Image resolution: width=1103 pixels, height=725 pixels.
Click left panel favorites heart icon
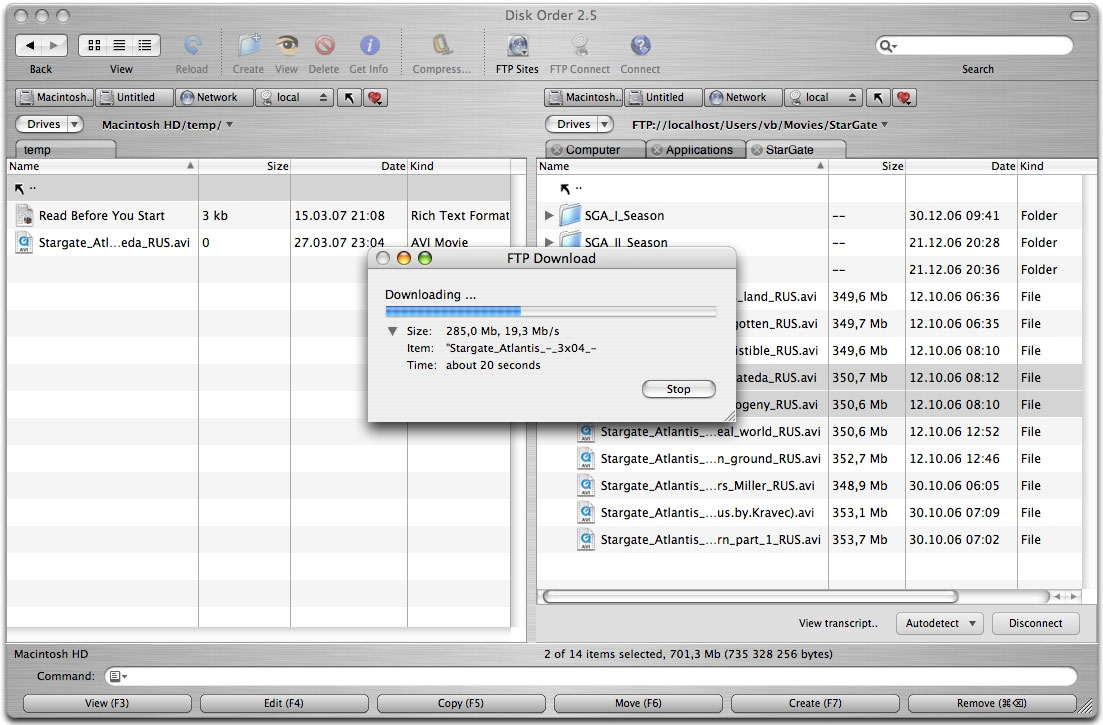[x=375, y=98]
